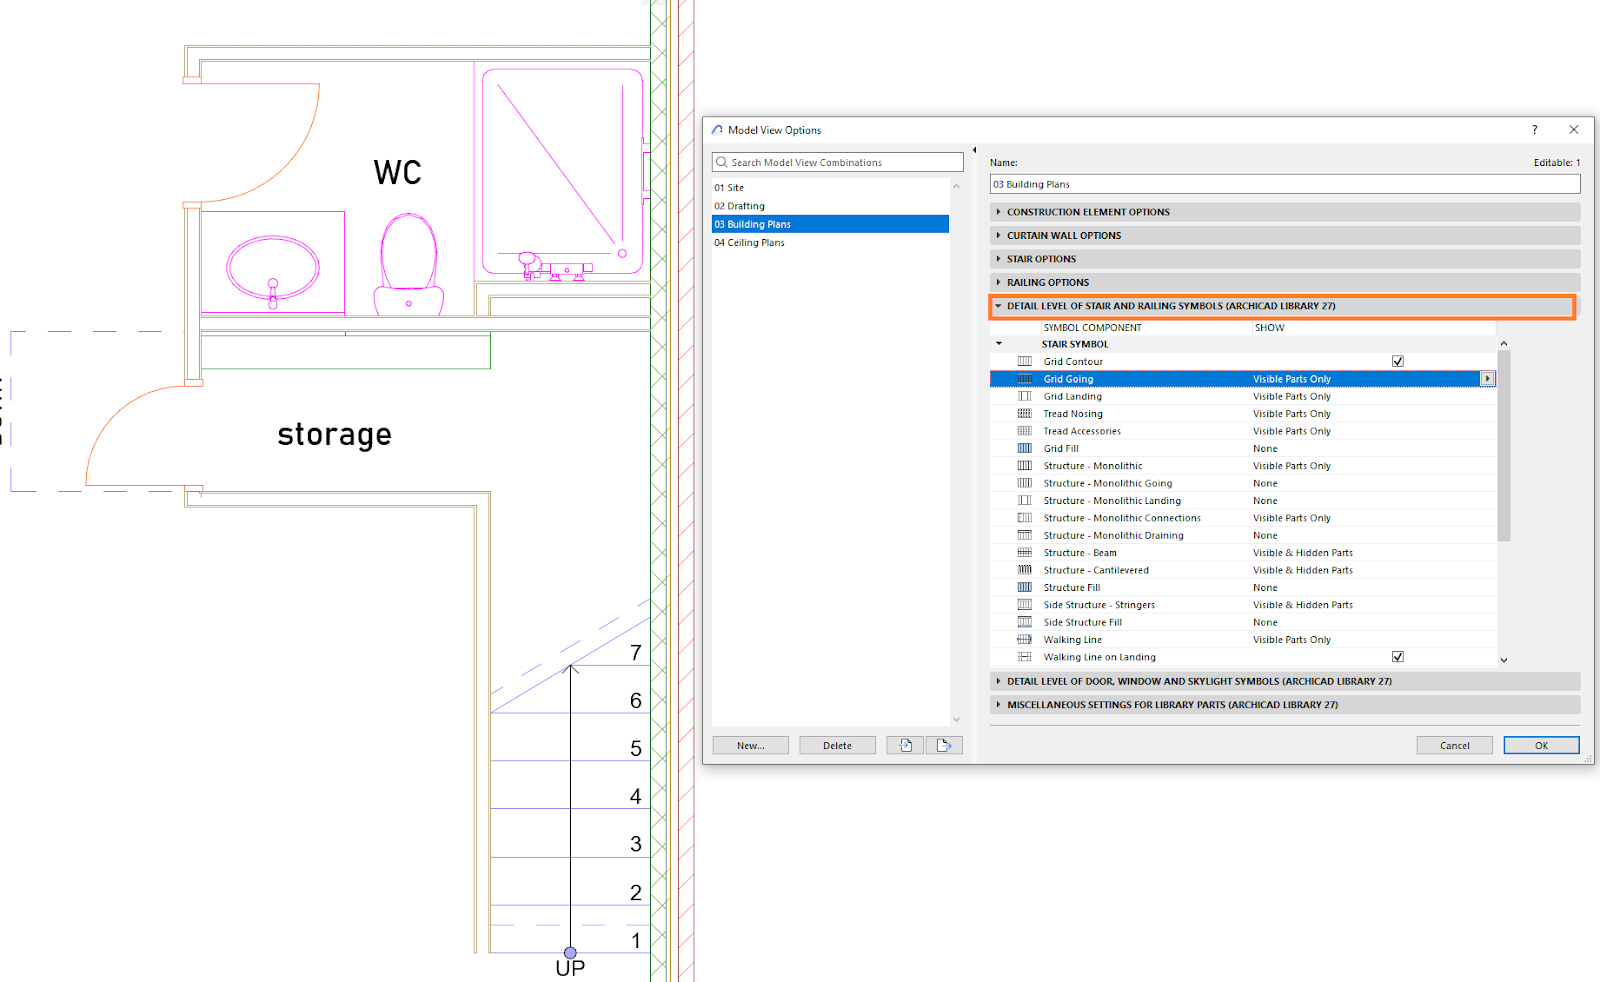The height and width of the screenshot is (982, 1600).
Task: Click the Structure - Cantilevered symbol icon
Action: (1025, 569)
